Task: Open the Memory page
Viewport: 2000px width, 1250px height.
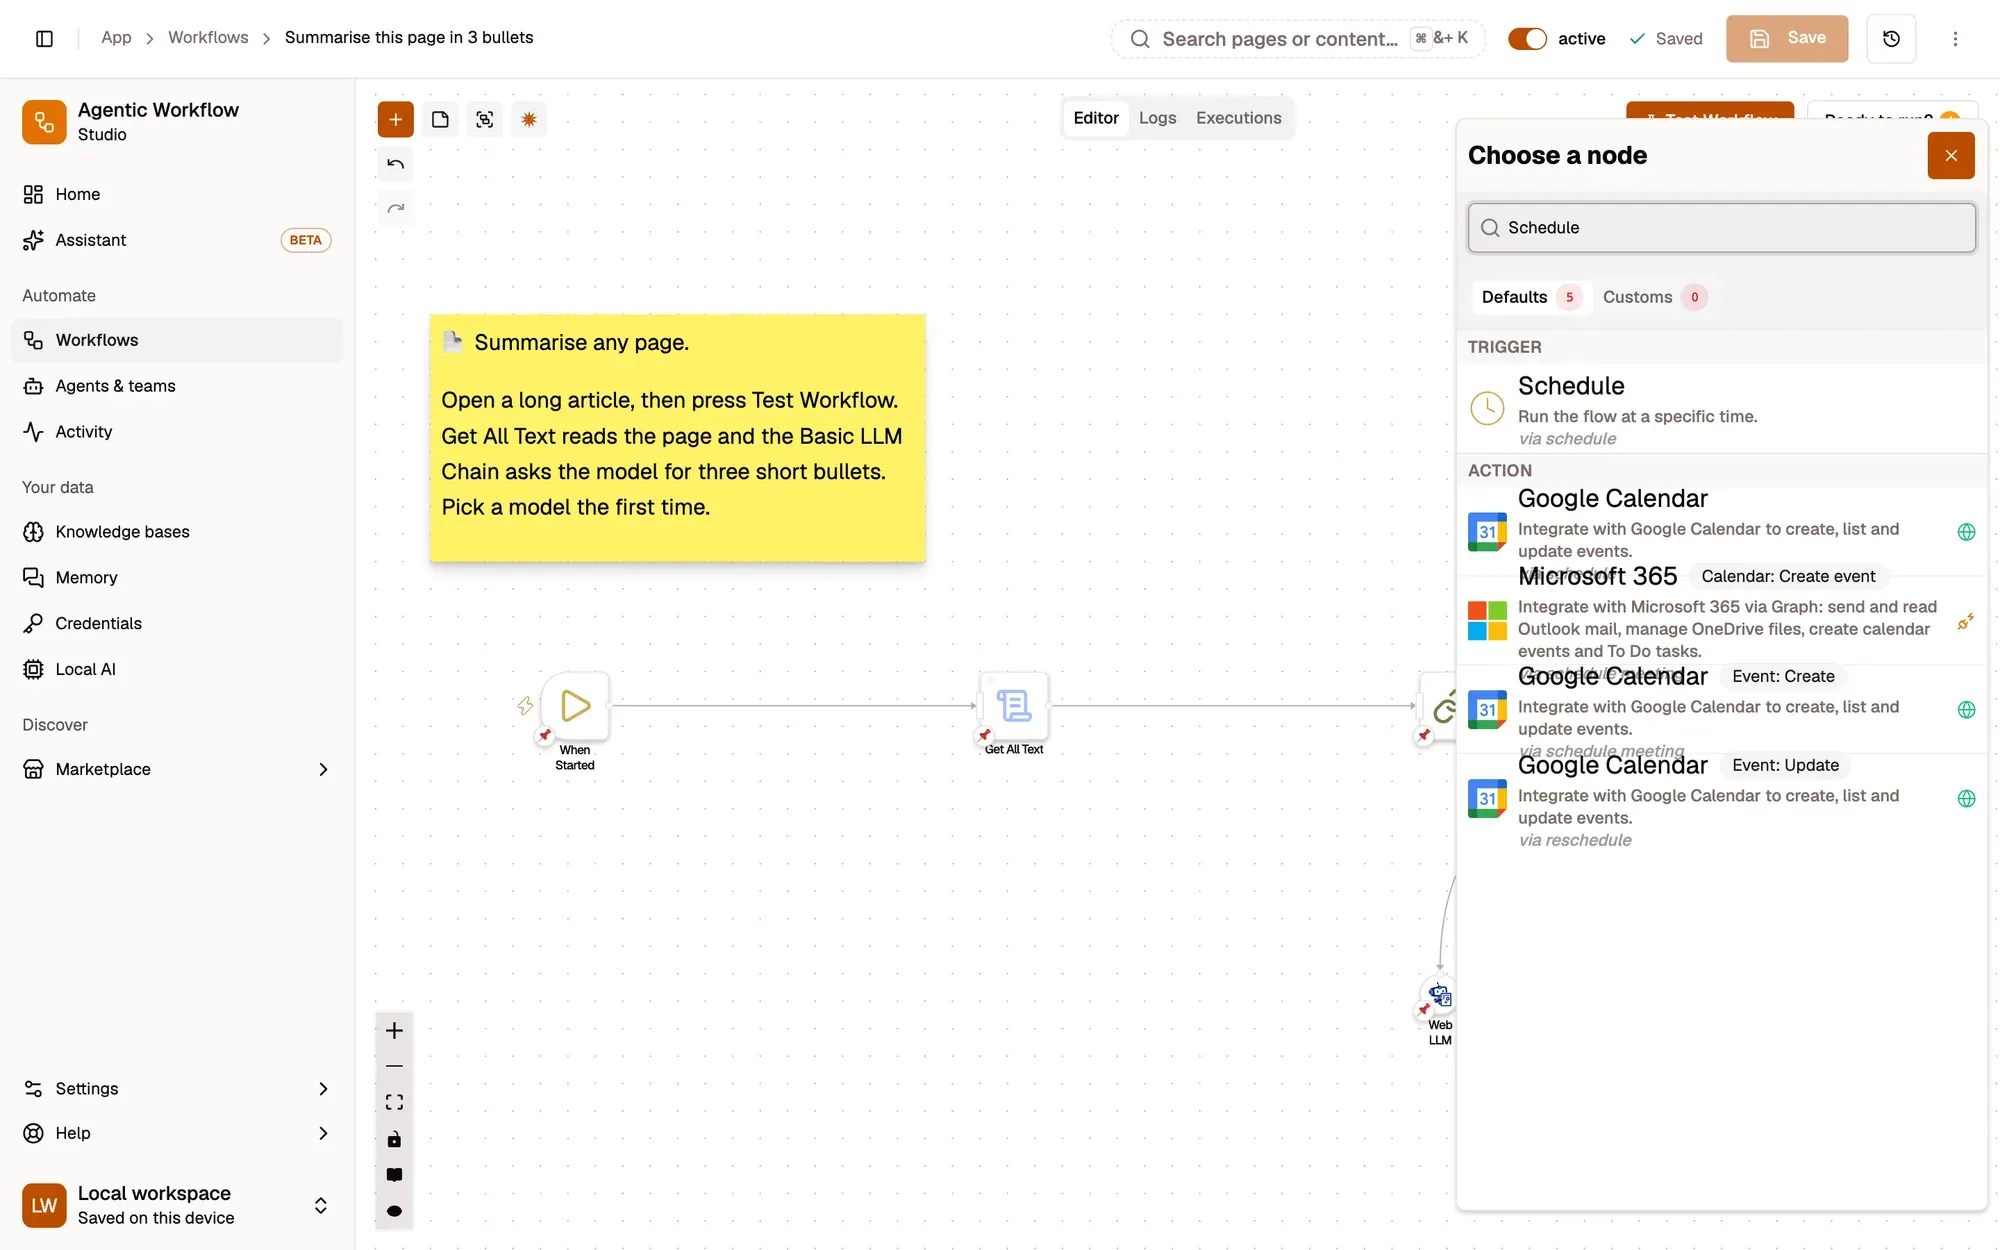Action: 177,577
